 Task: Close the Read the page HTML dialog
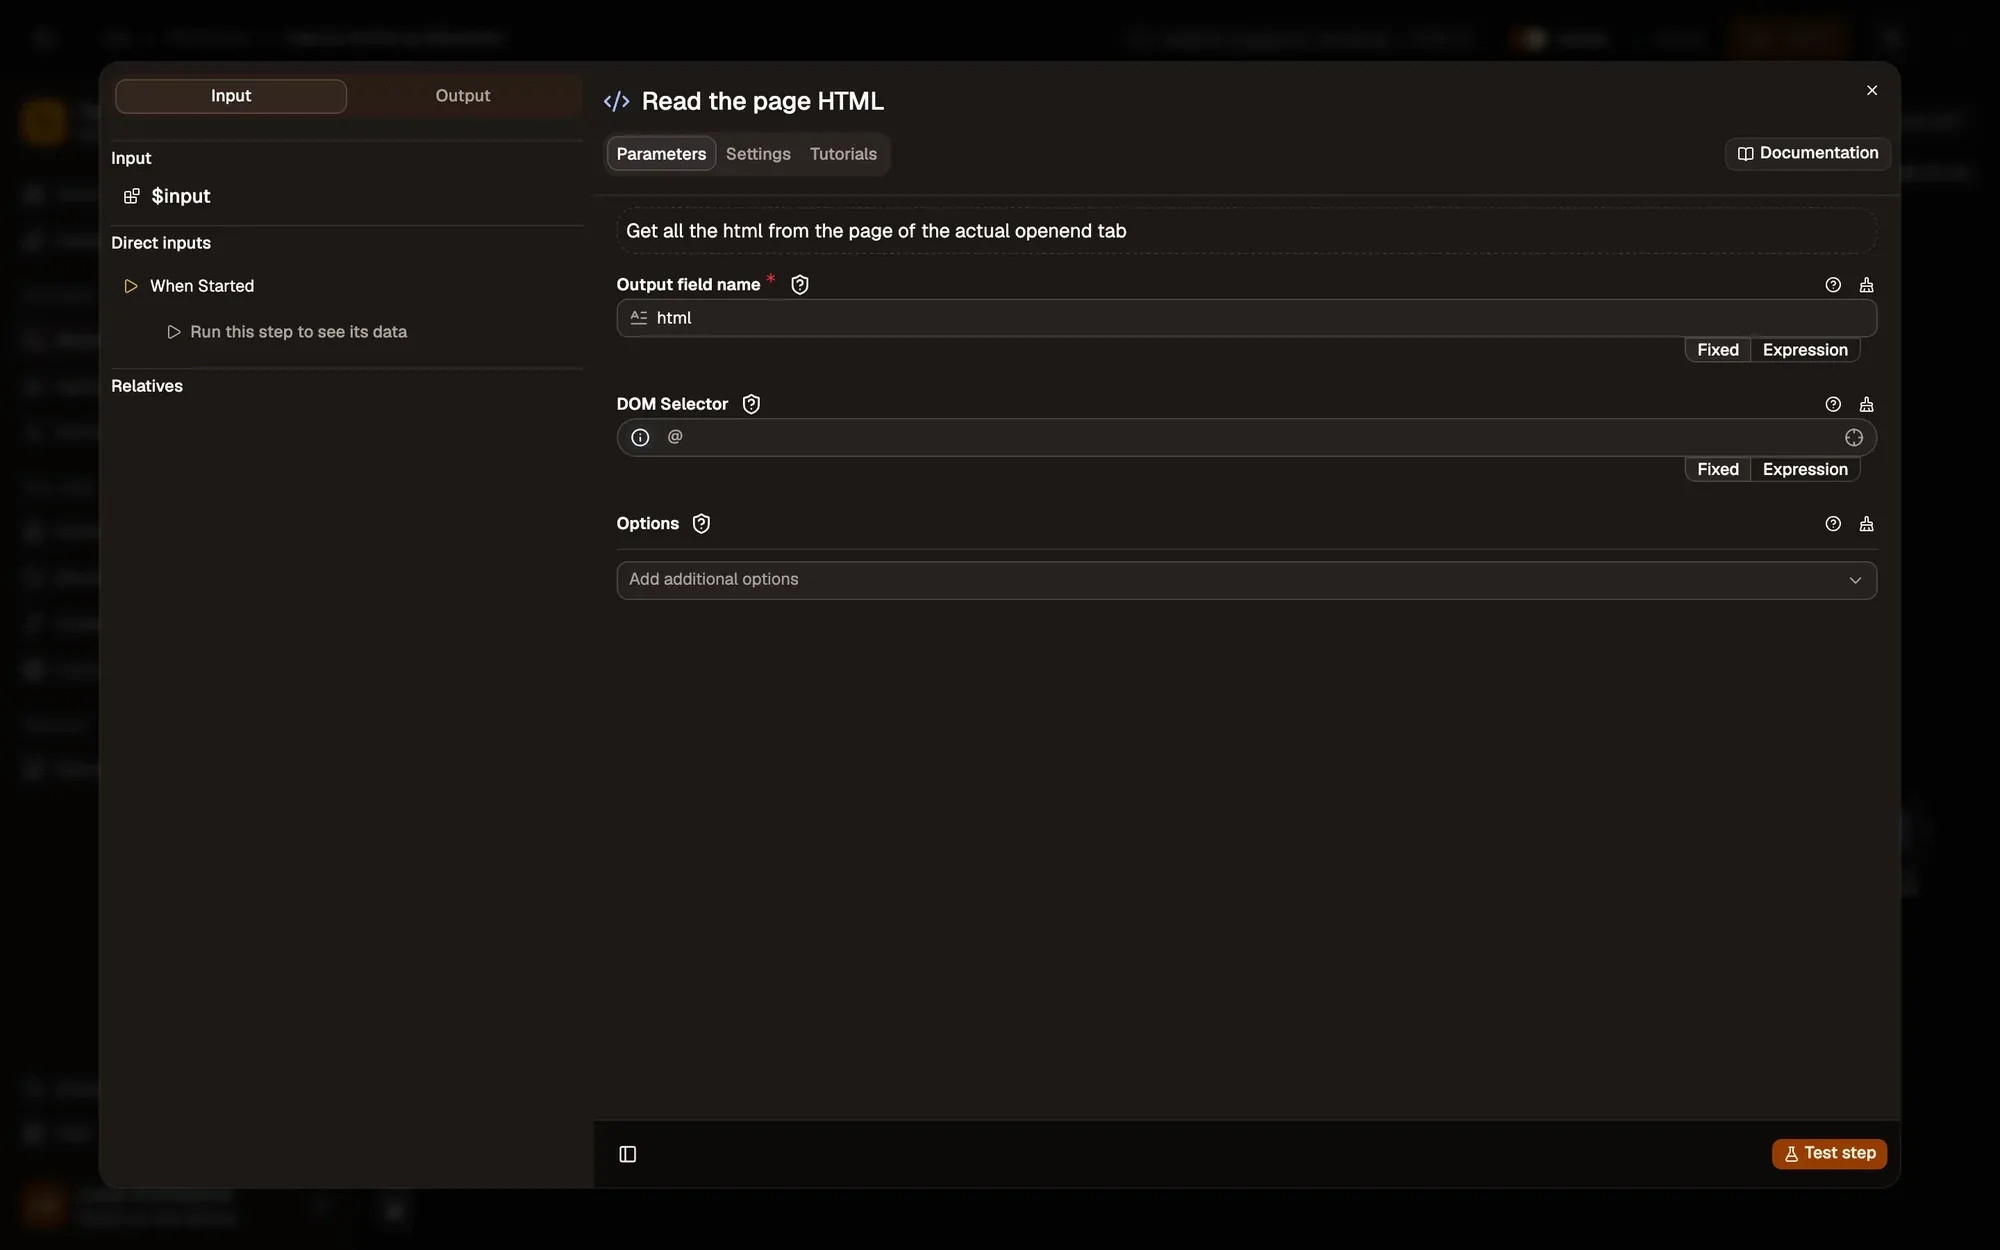[x=1871, y=90]
